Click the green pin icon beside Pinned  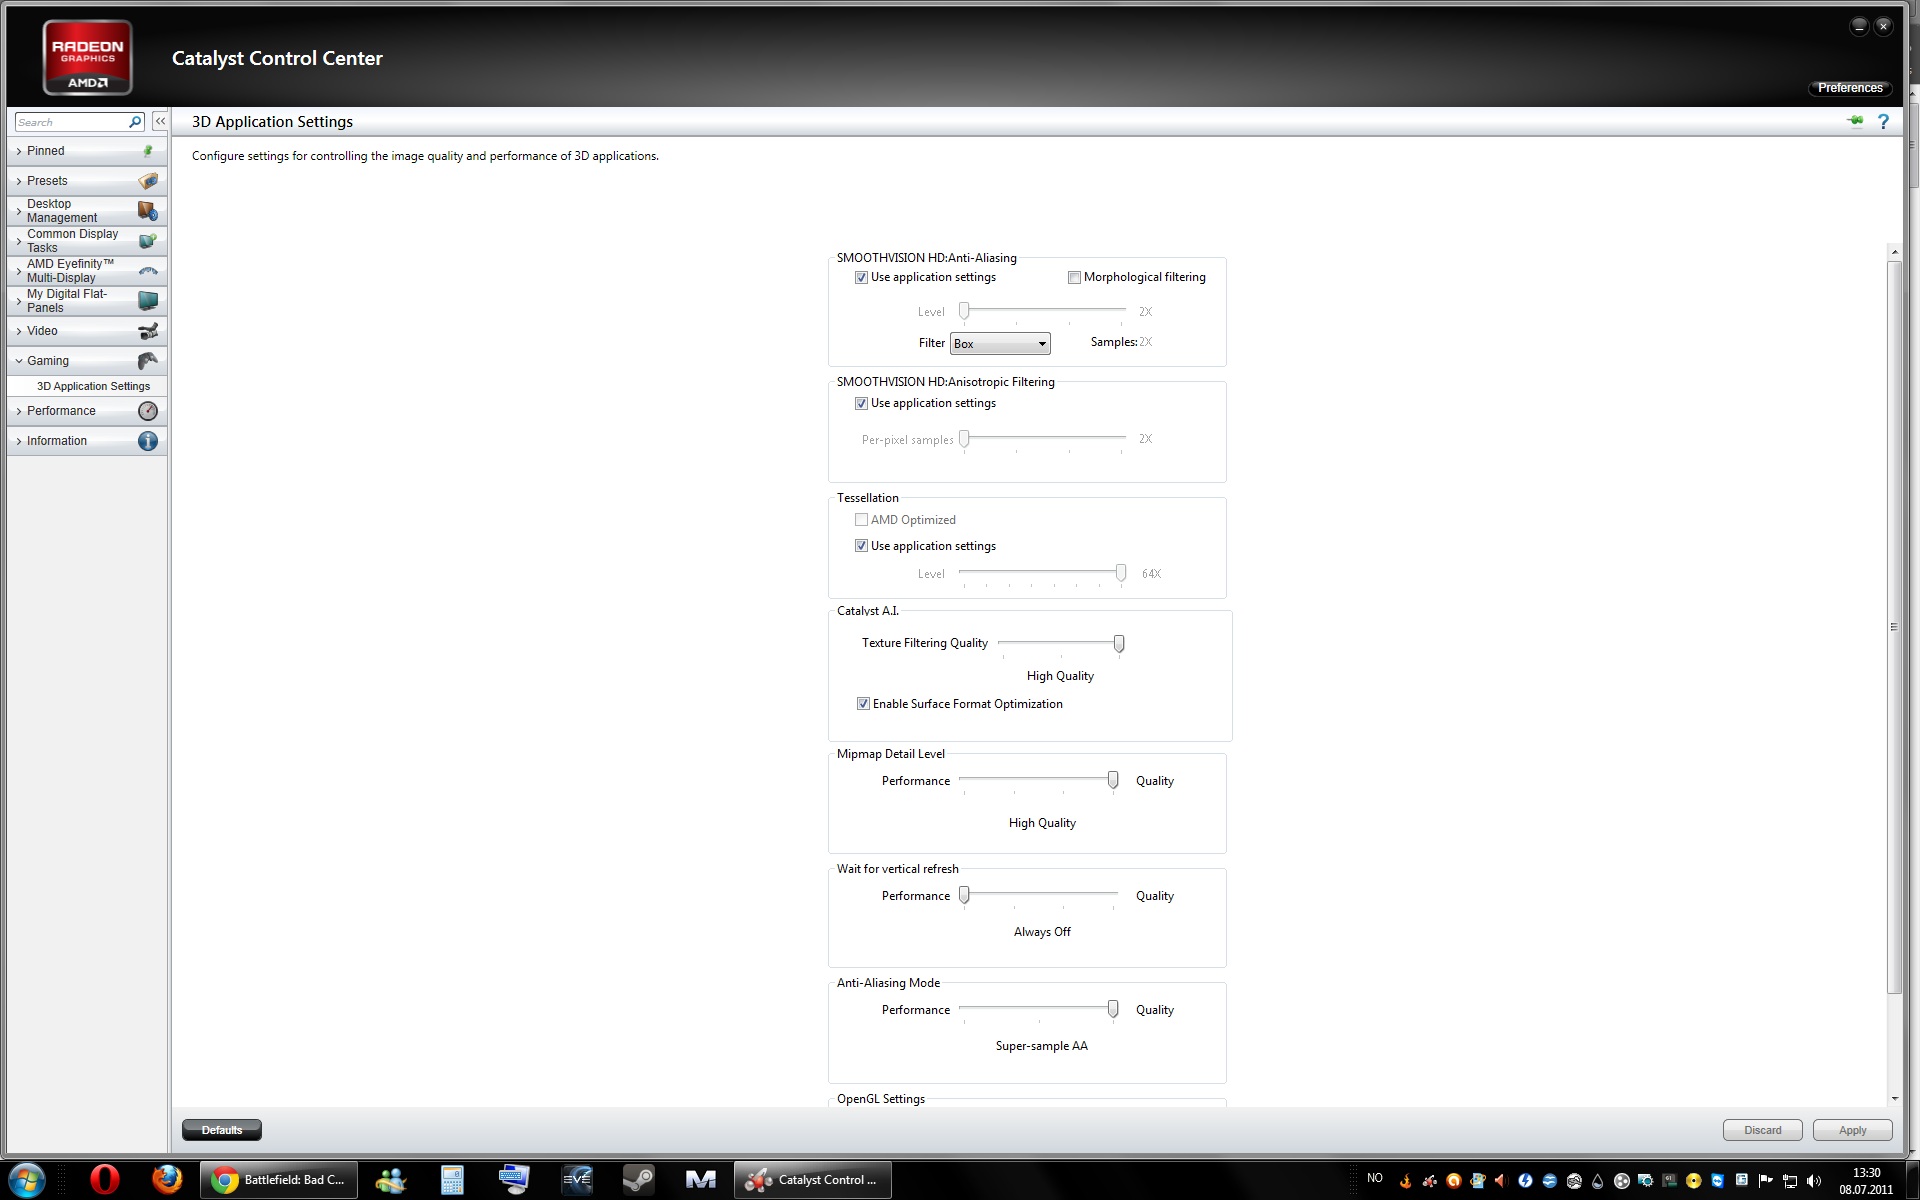(x=148, y=151)
